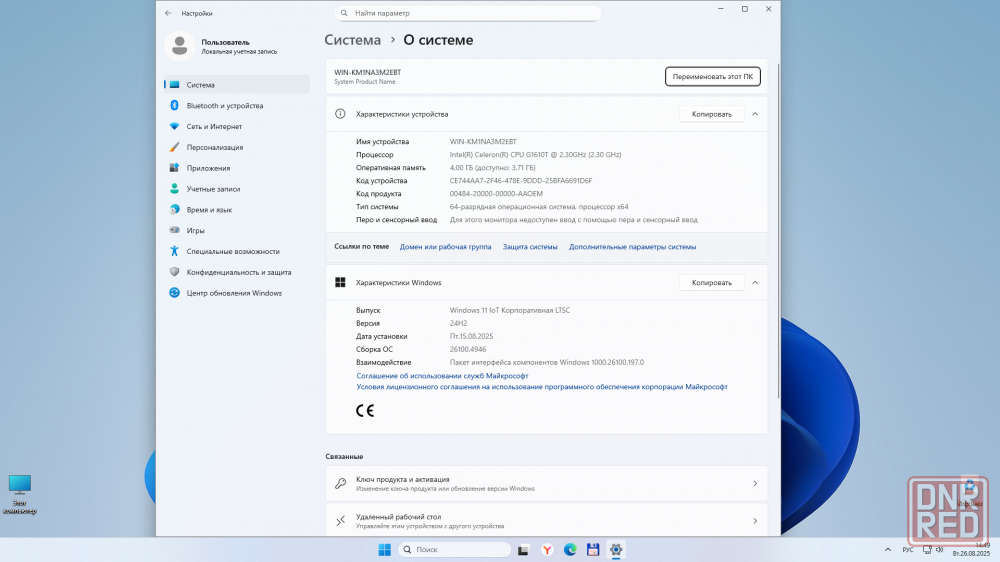Open the floppy disk app on taskbar
This screenshot has width=1000, height=562.
point(593,549)
